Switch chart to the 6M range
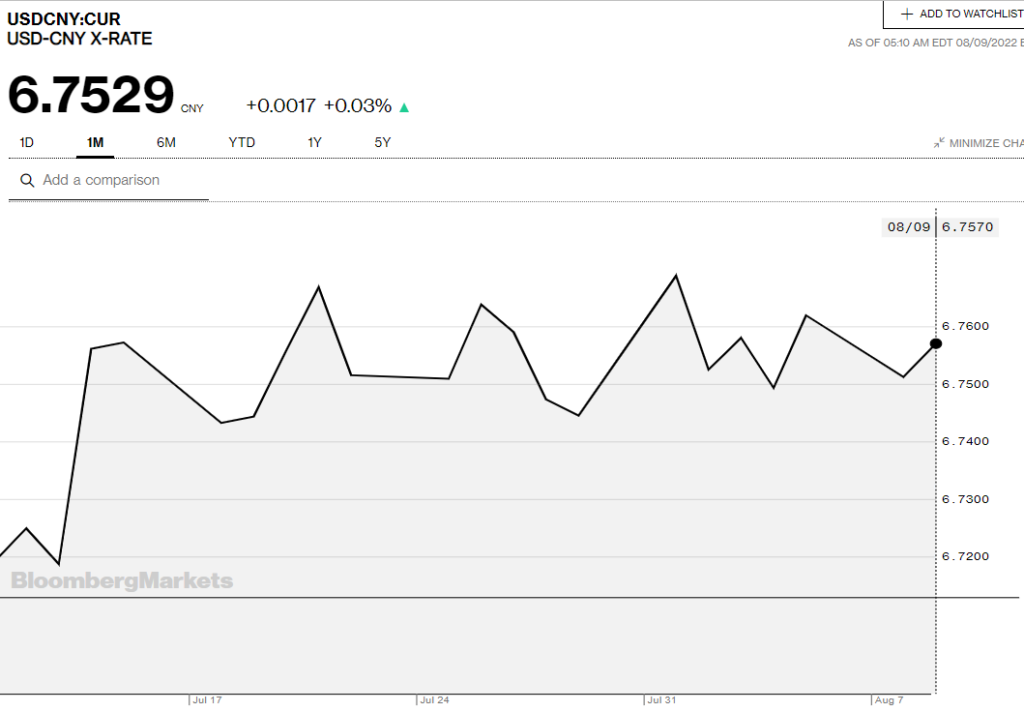The width and height of the screenshot is (1024, 712). (x=166, y=143)
